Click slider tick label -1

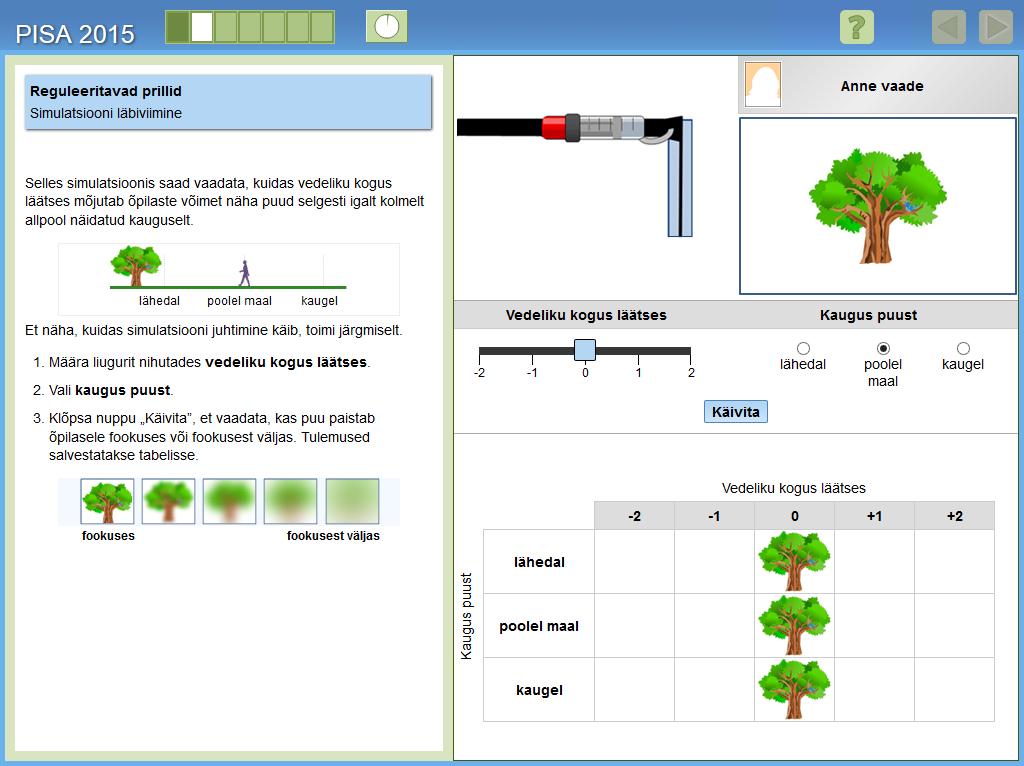(532, 373)
